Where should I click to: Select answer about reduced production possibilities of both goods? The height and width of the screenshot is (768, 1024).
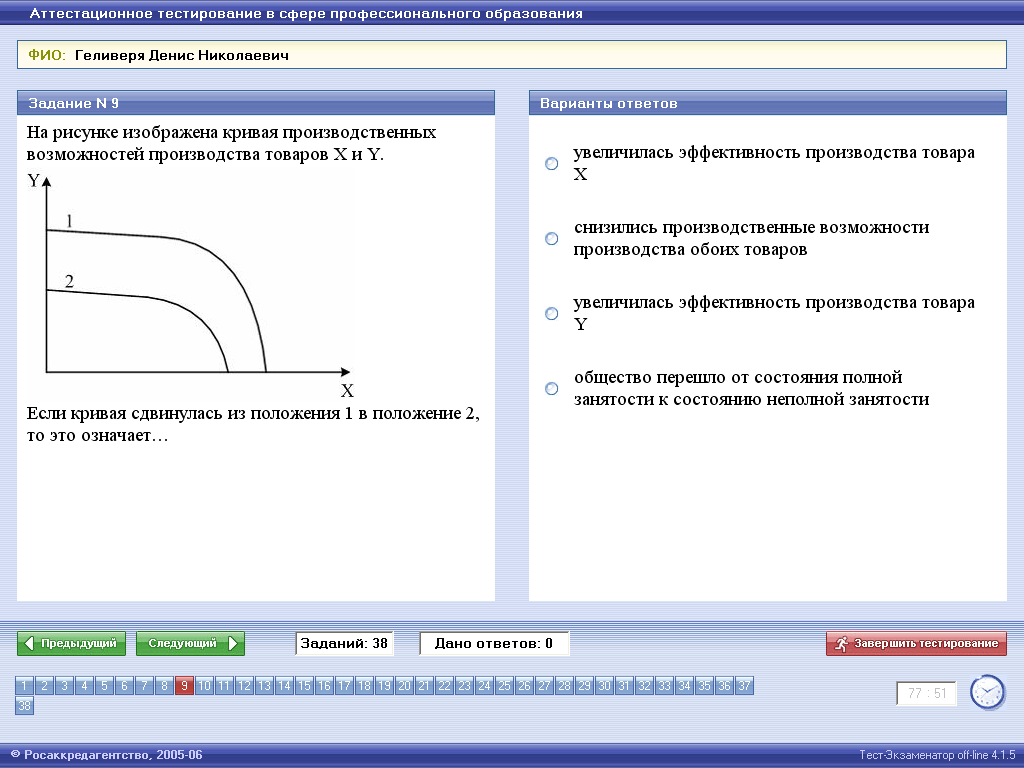point(552,238)
